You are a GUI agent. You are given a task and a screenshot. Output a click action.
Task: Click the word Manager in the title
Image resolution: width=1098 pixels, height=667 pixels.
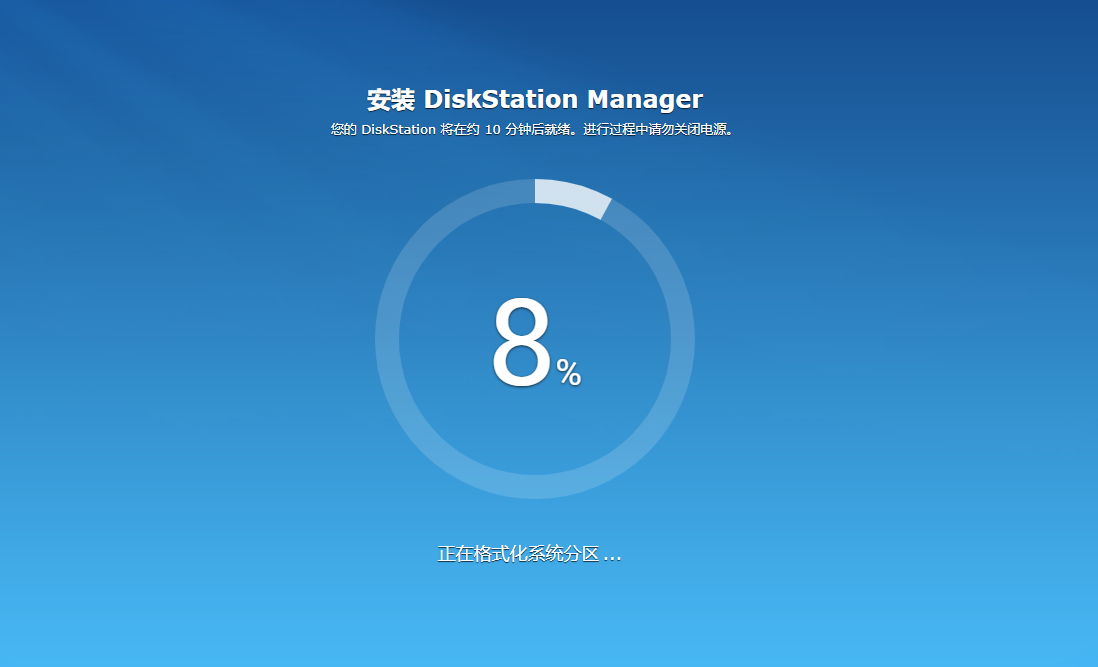point(645,100)
